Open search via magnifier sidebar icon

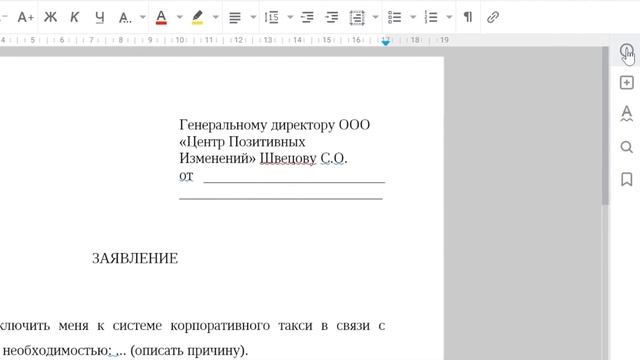tap(627, 147)
